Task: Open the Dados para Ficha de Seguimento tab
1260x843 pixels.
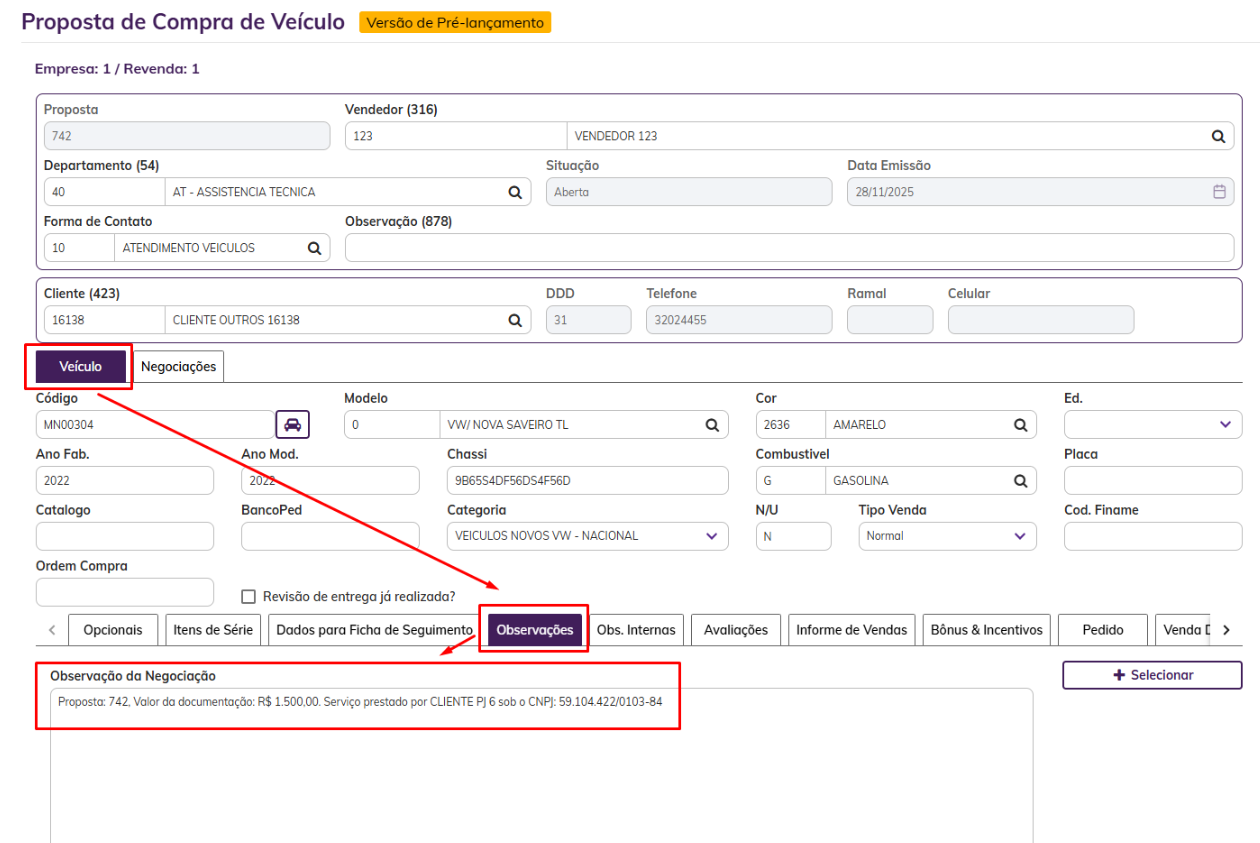Action: point(374,630)
